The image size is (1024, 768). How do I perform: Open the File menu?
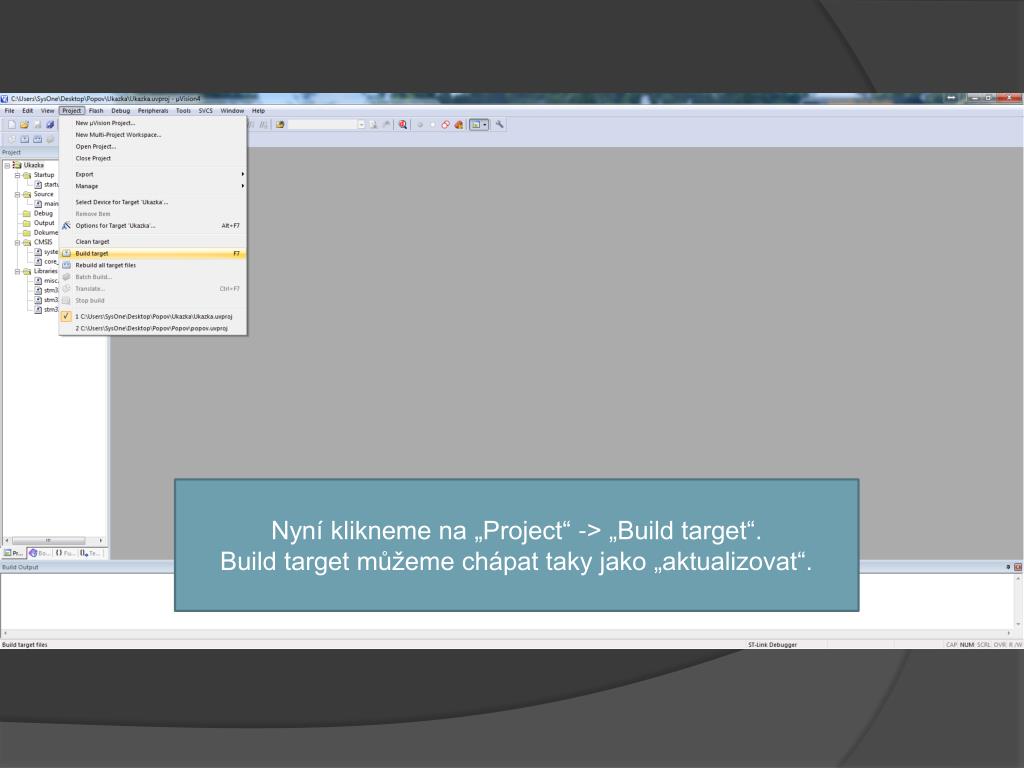(10, 111)
